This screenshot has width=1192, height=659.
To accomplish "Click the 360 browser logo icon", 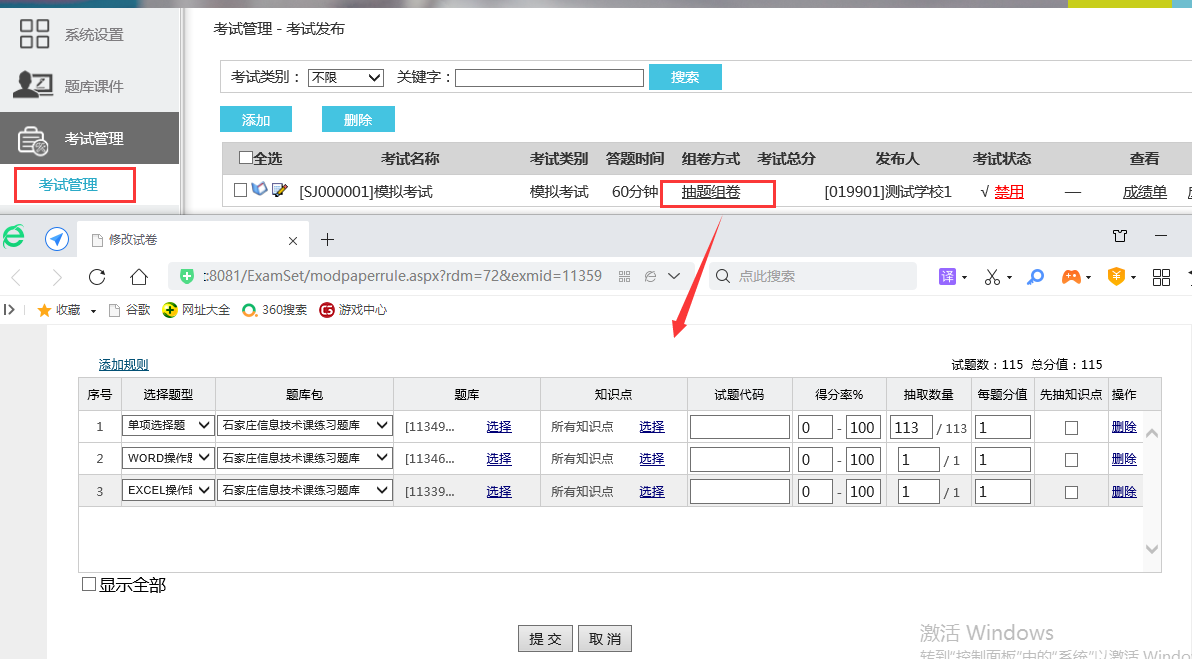I will [x=13, y=238].
